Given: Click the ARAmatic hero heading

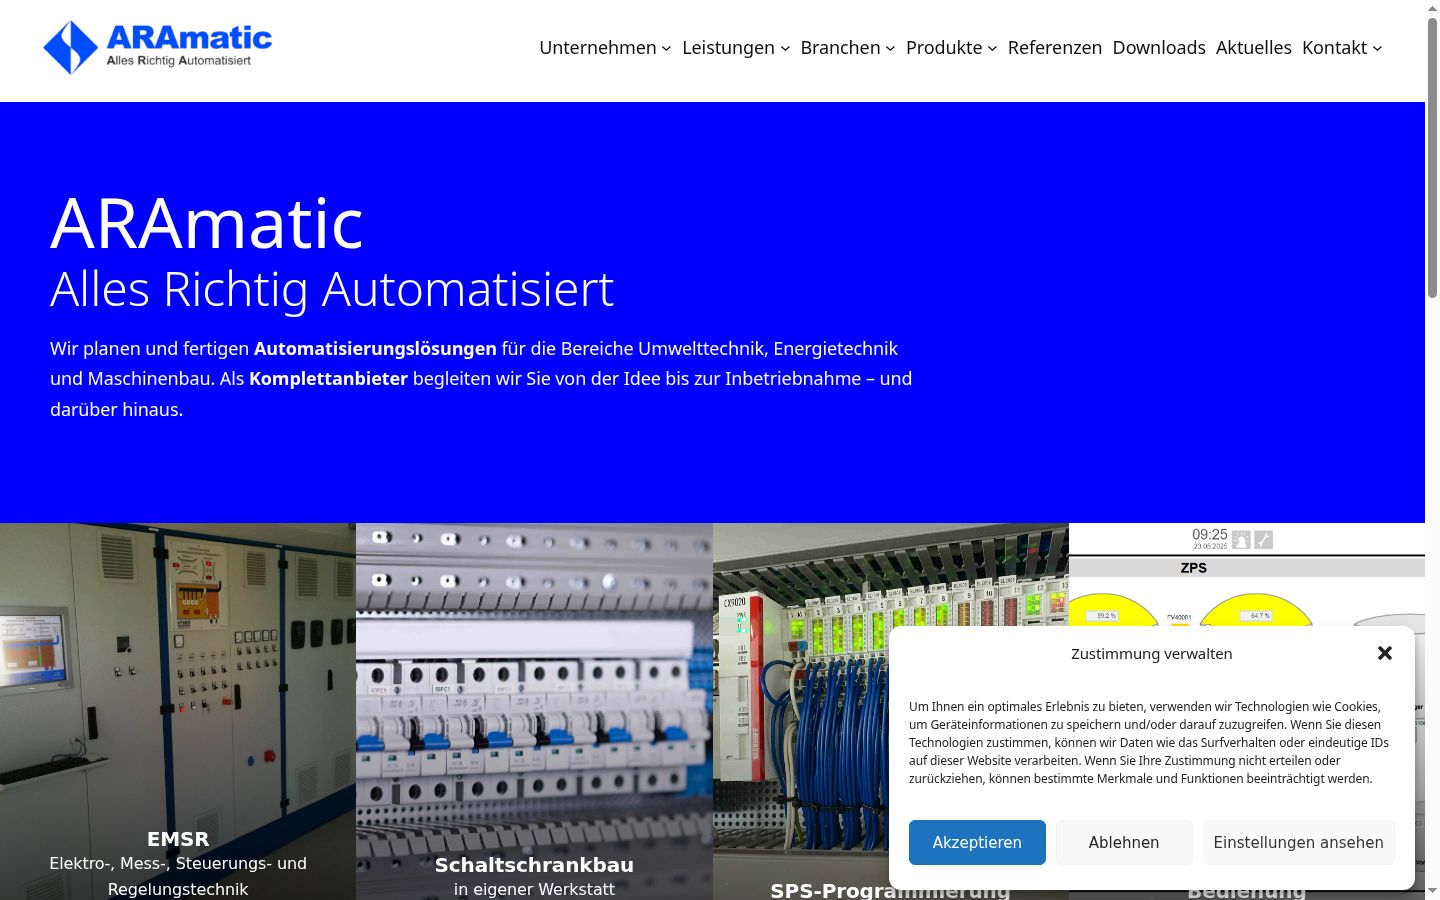Looking at the screenshot, I should pos(207,222).
